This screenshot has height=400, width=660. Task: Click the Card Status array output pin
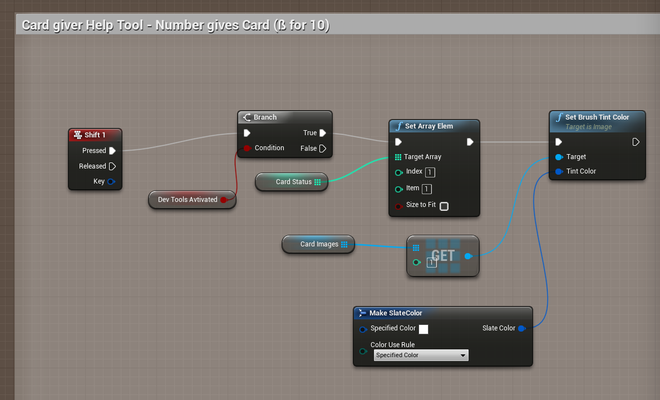click(317, 182)
